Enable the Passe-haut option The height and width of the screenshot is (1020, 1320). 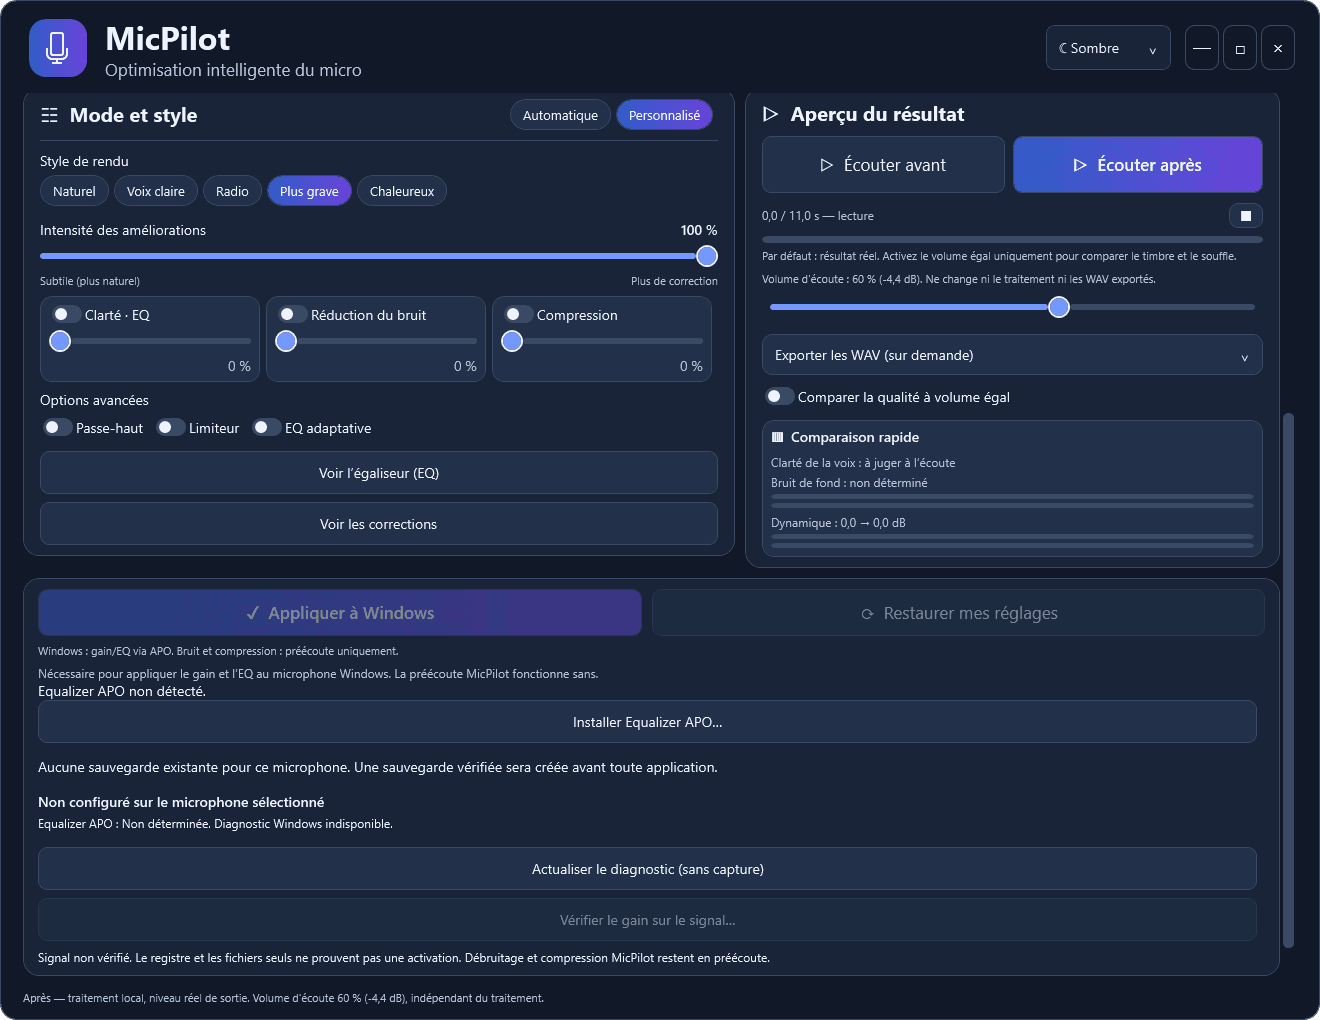(58, 427)
